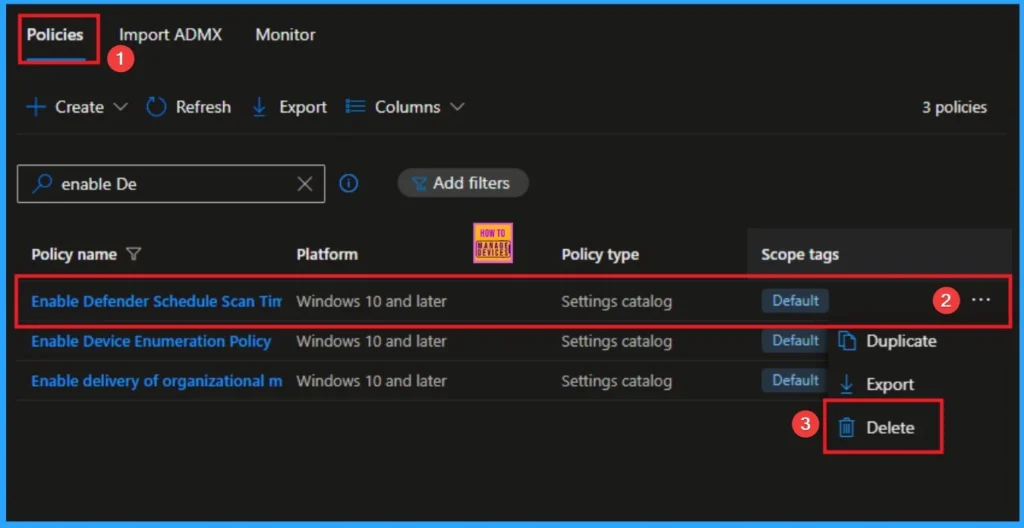Click the Policy name filter funnel icon

(x=133, y=254)
